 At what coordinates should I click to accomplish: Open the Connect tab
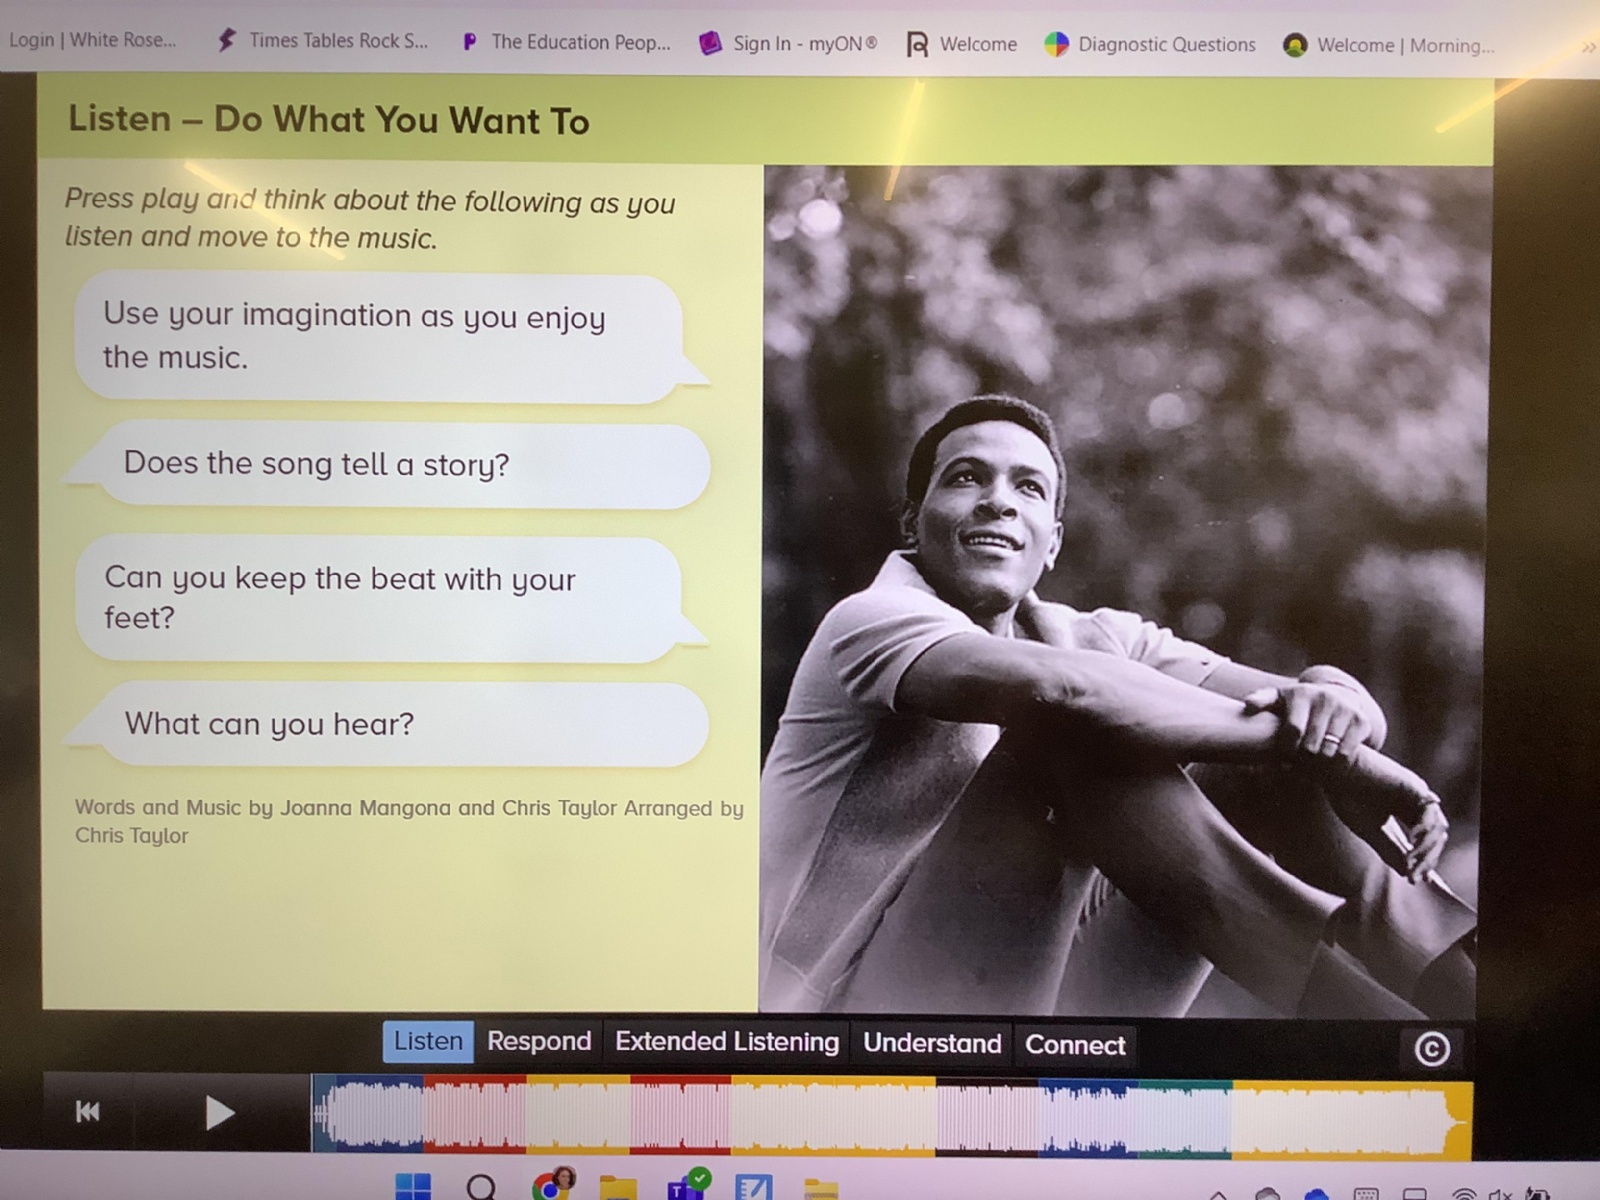pyautogui.click(x=1075, y=1044)
